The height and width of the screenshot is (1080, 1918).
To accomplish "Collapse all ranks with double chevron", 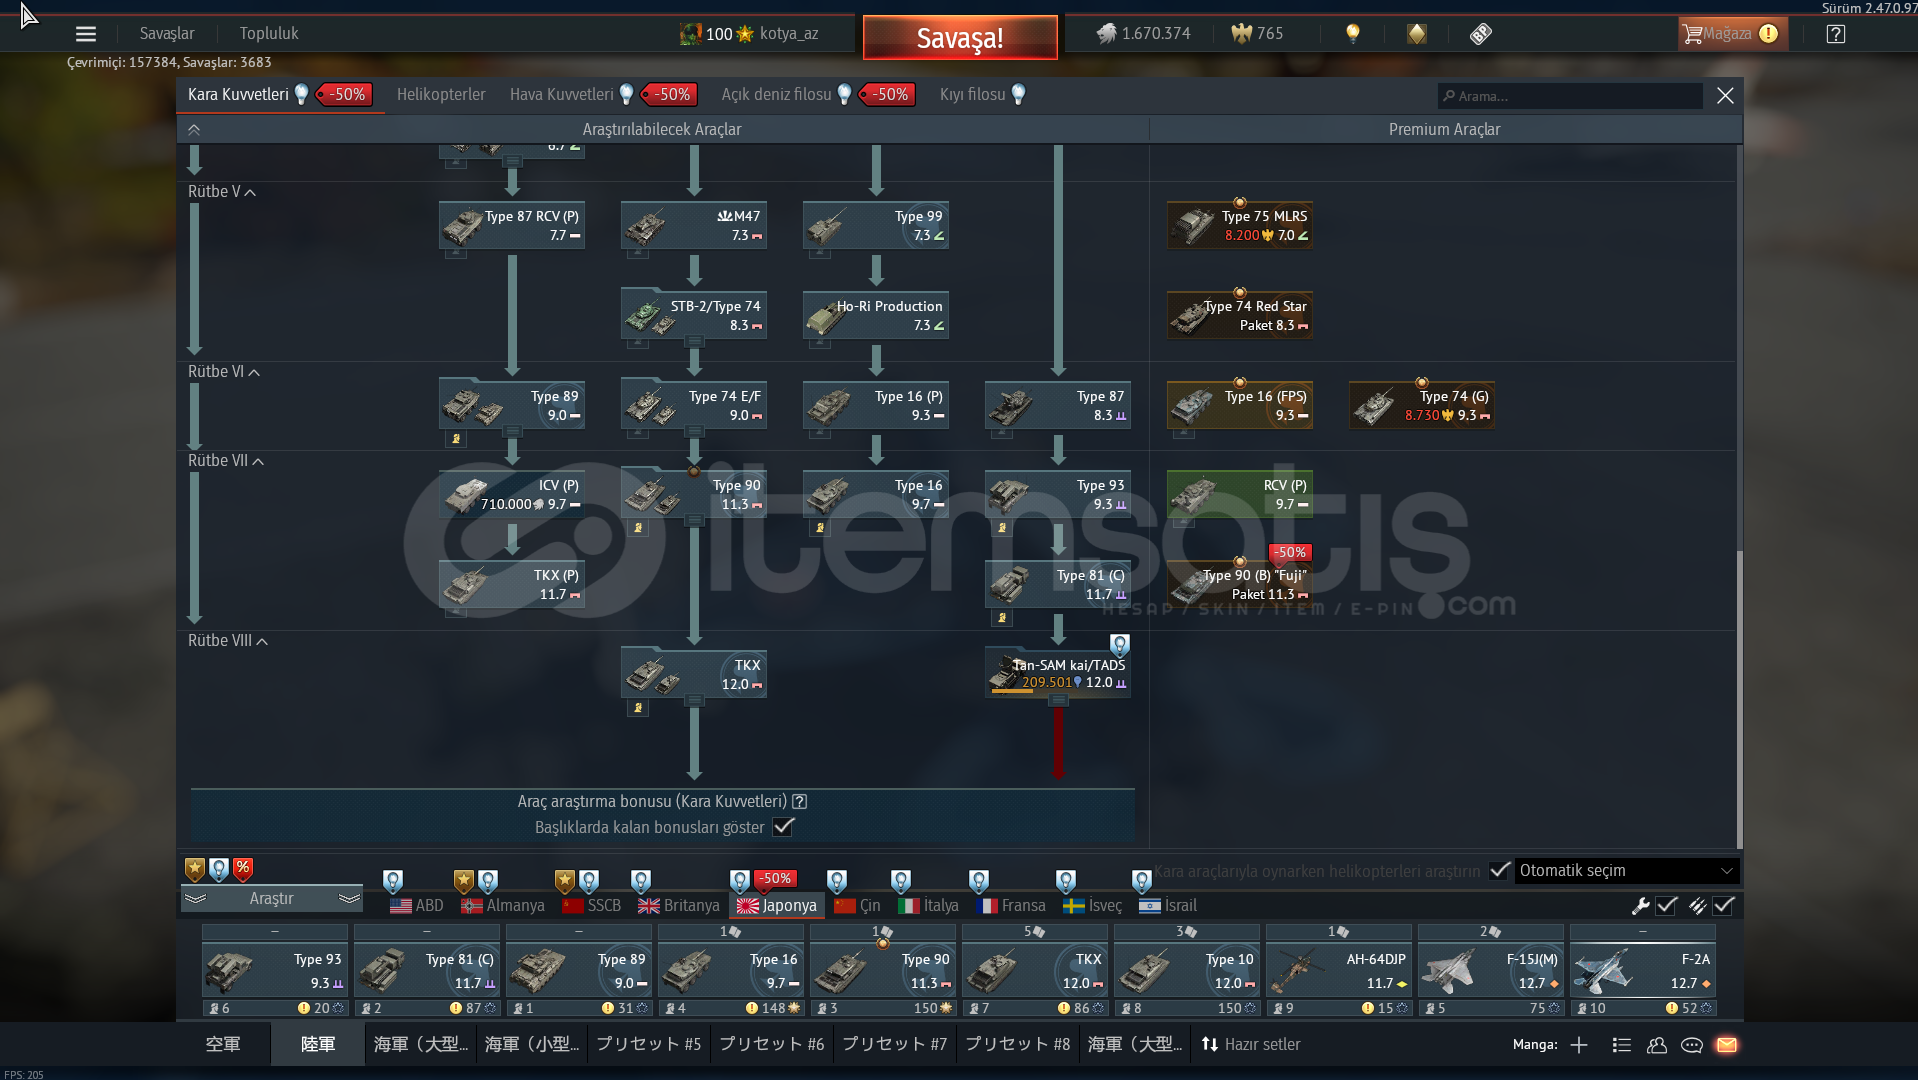I will click(x=194, y=130).
